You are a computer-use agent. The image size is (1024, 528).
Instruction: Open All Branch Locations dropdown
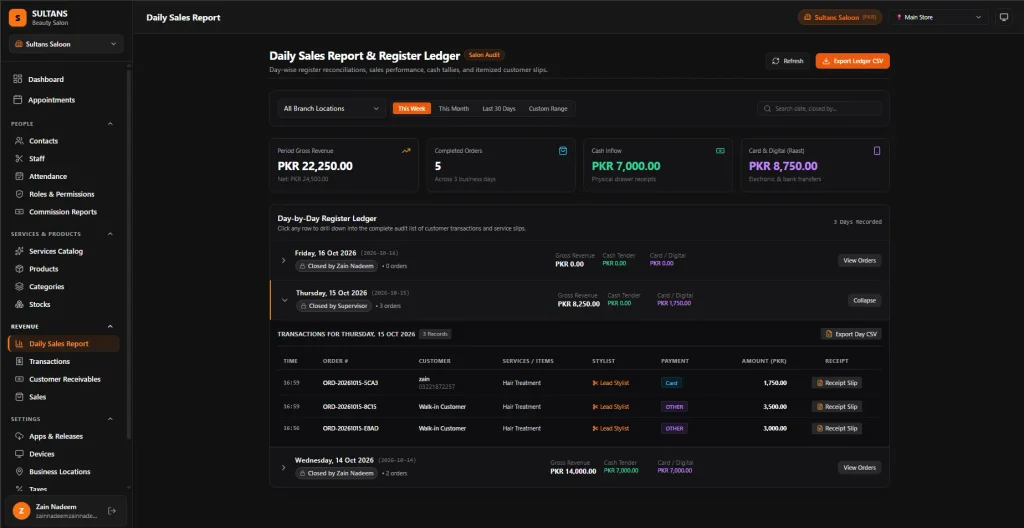click(332, 108)
